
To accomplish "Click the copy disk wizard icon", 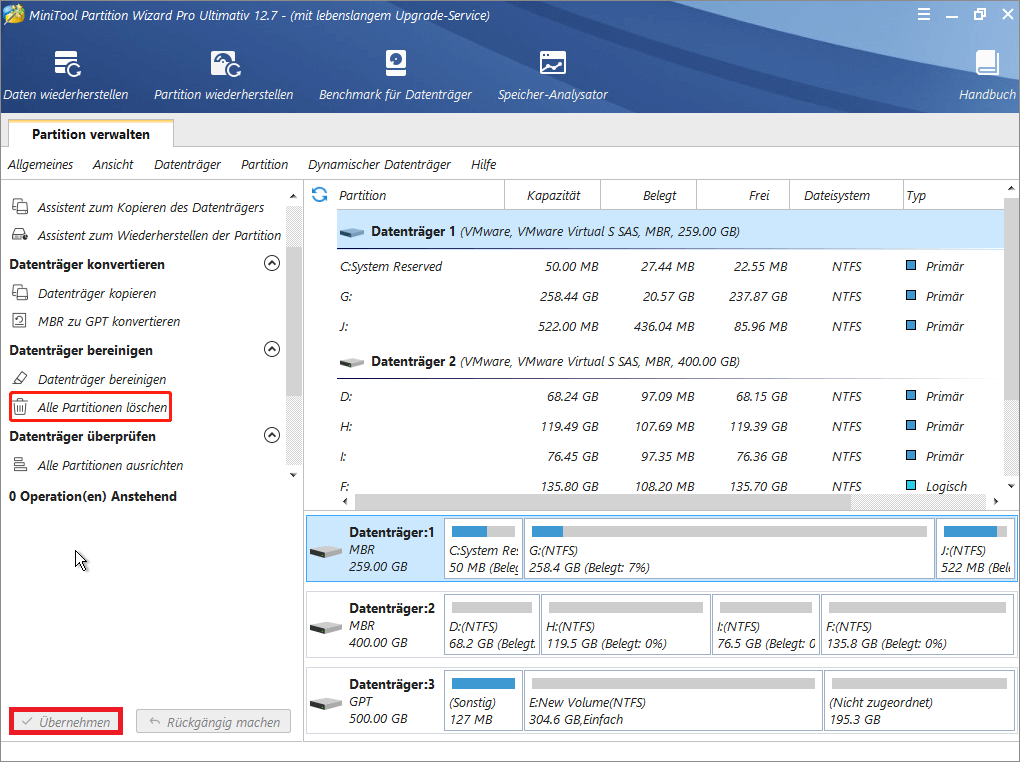I will click(20, 207).
